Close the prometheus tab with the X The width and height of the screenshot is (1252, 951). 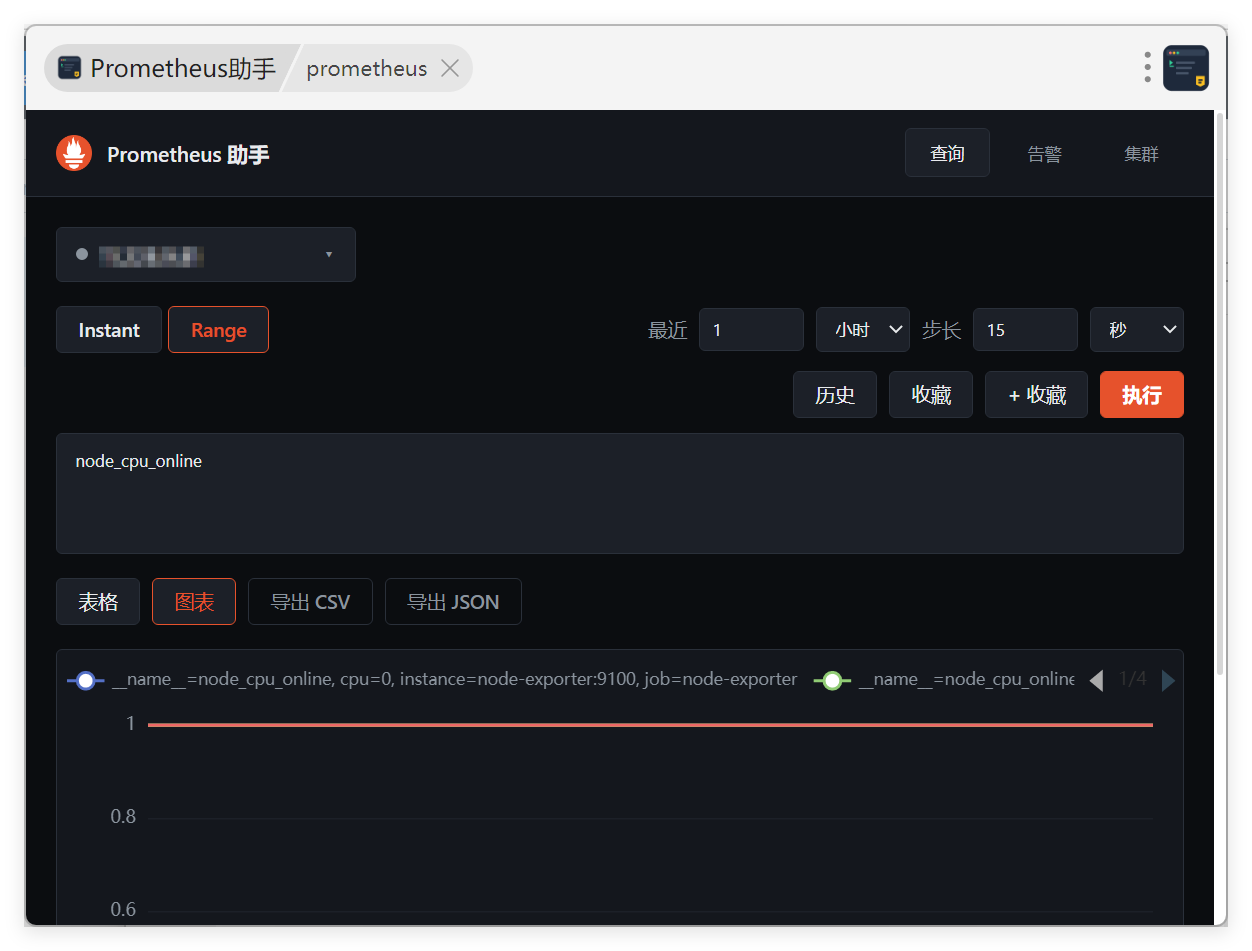tap(450, 68)
